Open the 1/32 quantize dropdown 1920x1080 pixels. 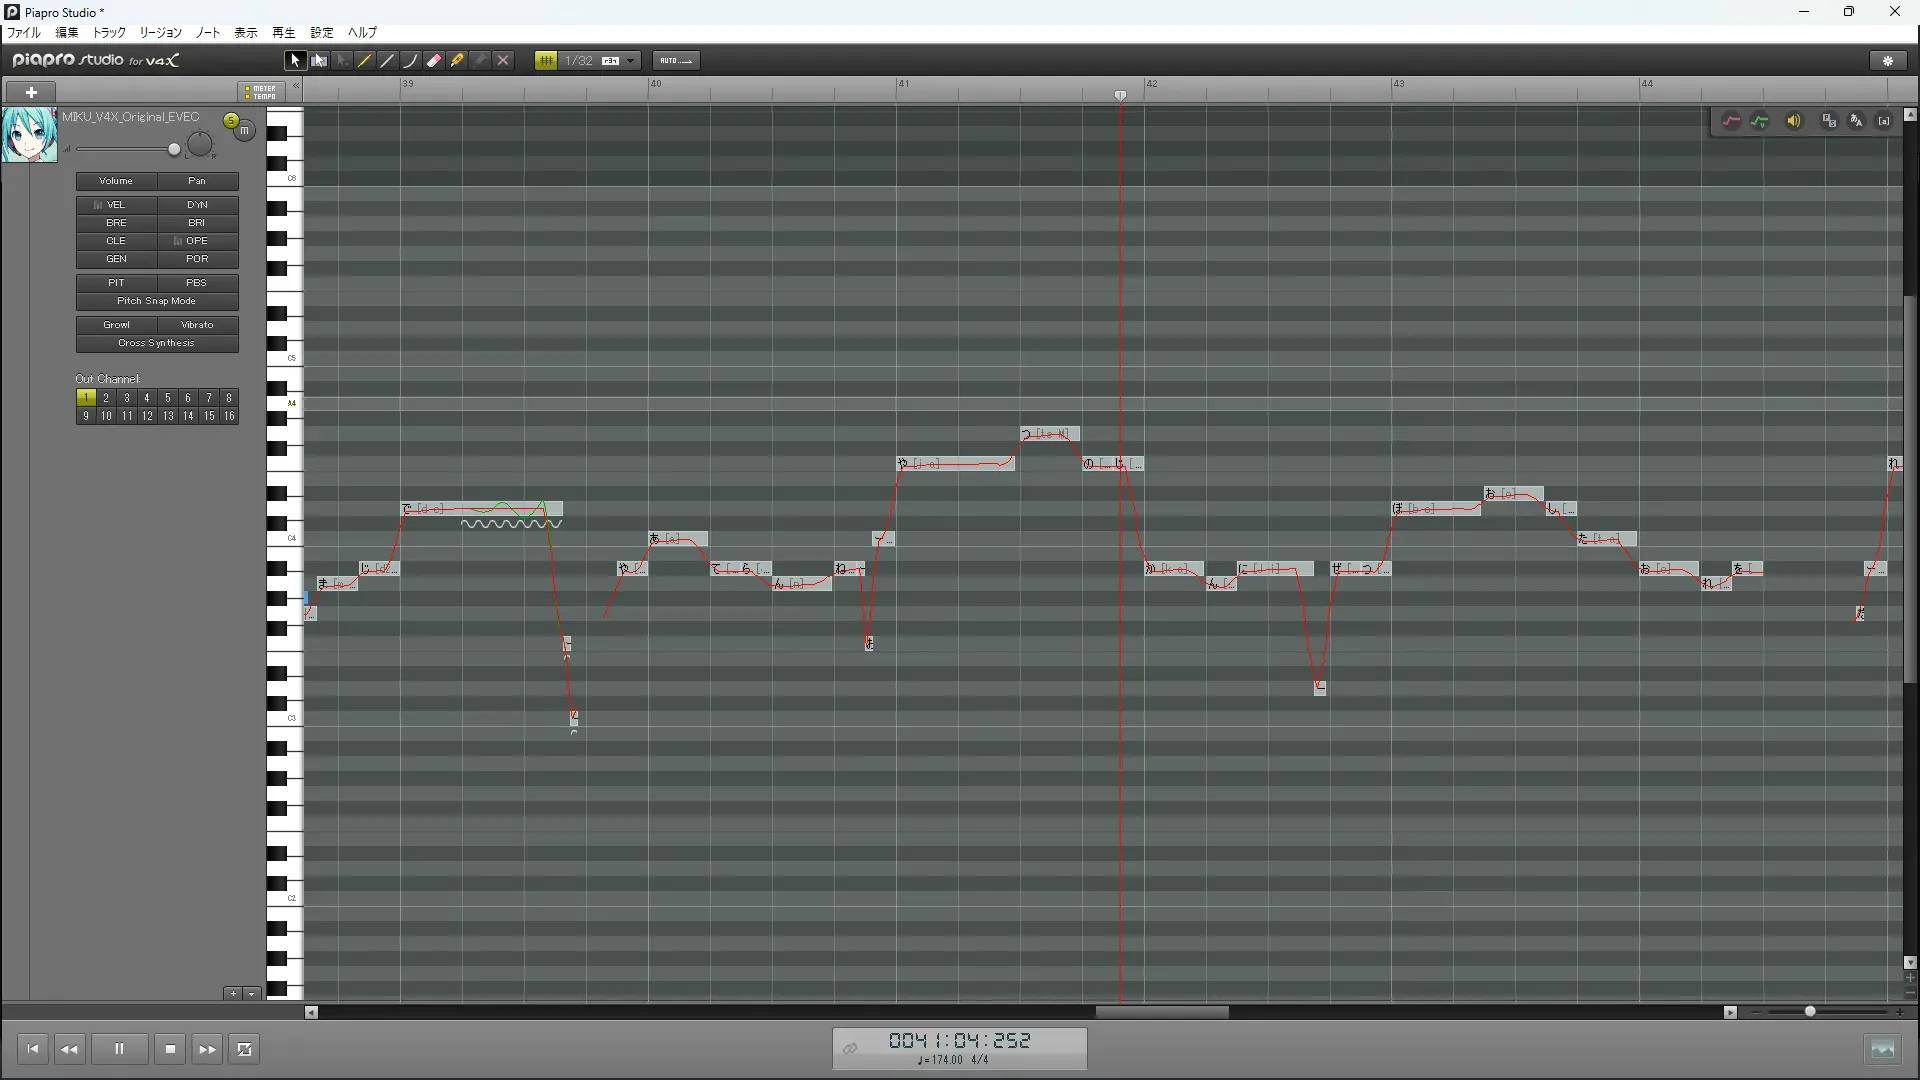pos(631,61)
